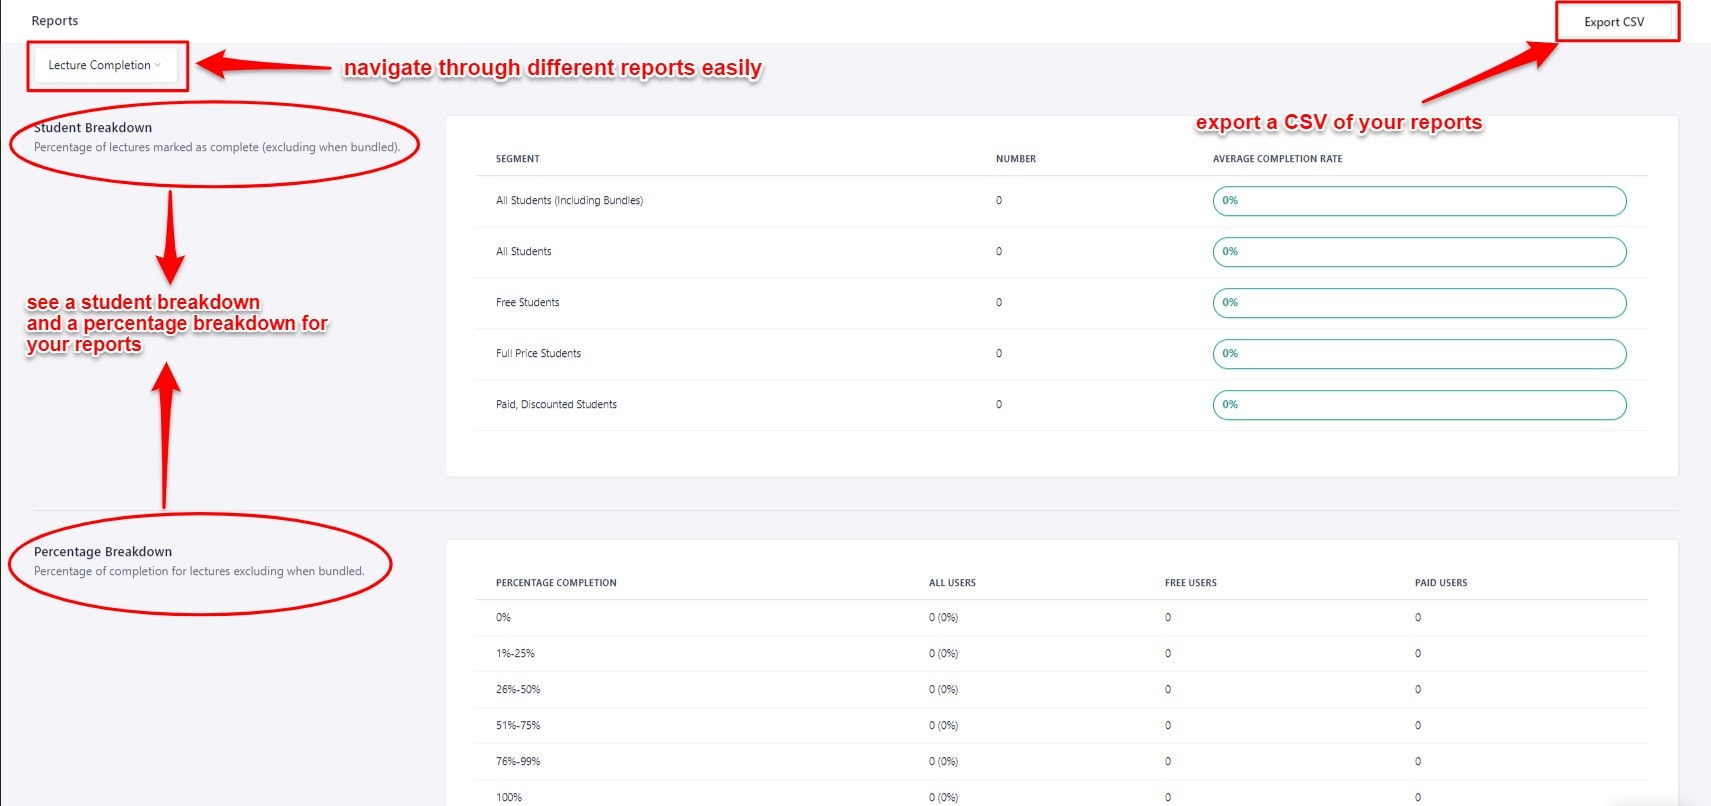Select the Free Students segment label
1711x806 pixels.
528,303
